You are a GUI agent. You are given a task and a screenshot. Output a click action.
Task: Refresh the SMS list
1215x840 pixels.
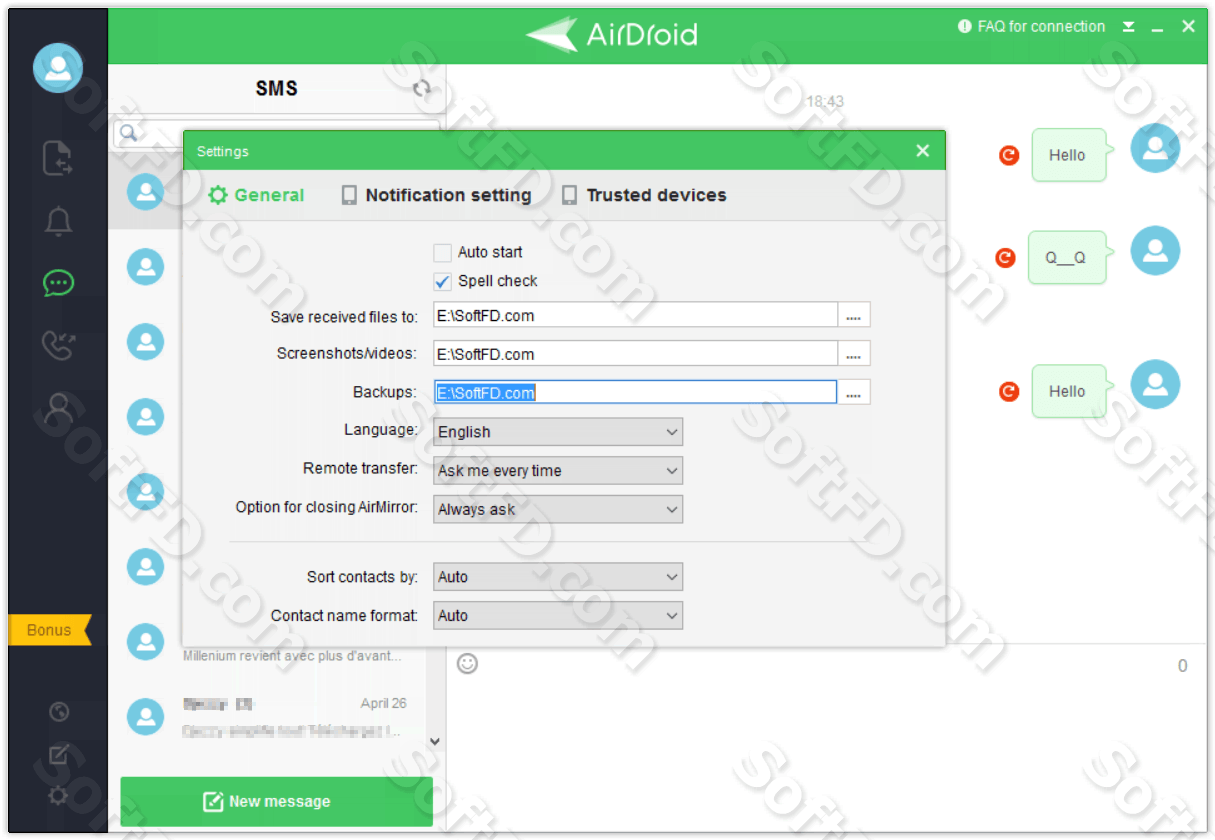[x=422, y=89]
